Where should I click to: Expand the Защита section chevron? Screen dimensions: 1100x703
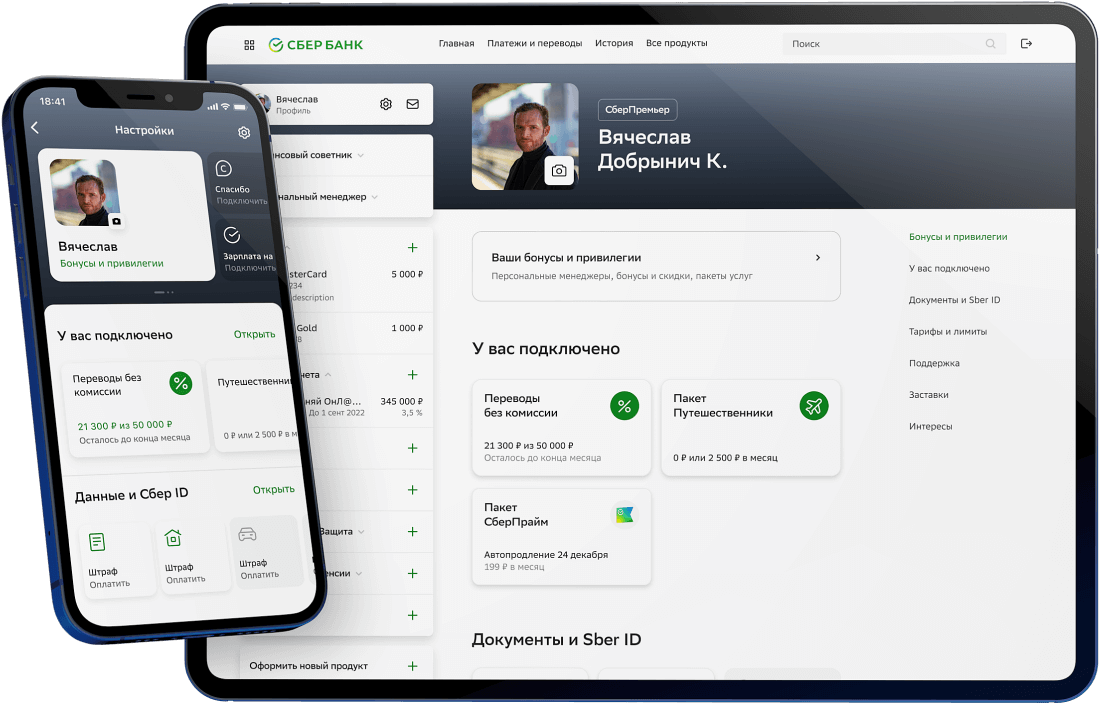click(361, 532)
